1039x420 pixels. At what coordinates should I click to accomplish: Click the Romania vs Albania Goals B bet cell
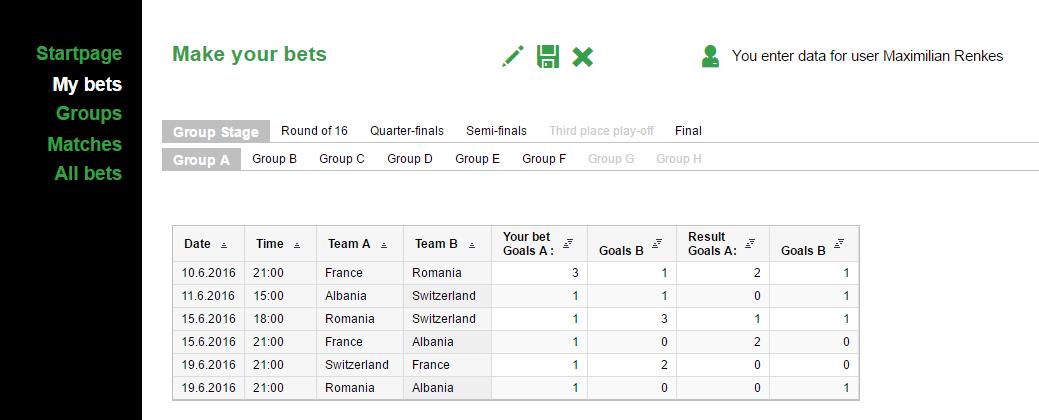click(x=629, y=388)
